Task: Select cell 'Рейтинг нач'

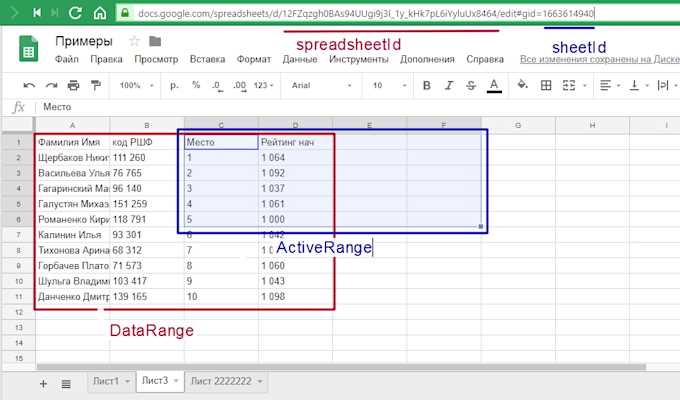Action: pos(296,142)
